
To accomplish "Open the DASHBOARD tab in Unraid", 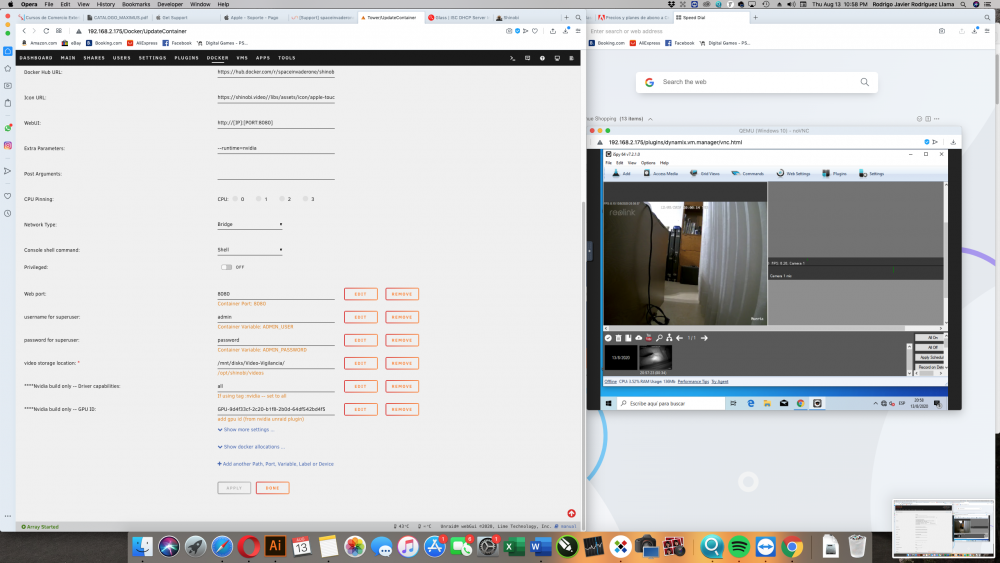I will (36, 58).
